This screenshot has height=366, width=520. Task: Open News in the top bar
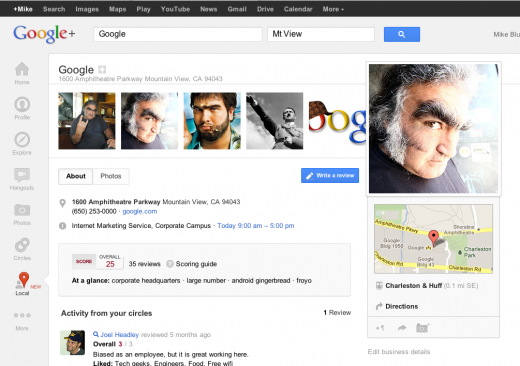pos(209,9)
